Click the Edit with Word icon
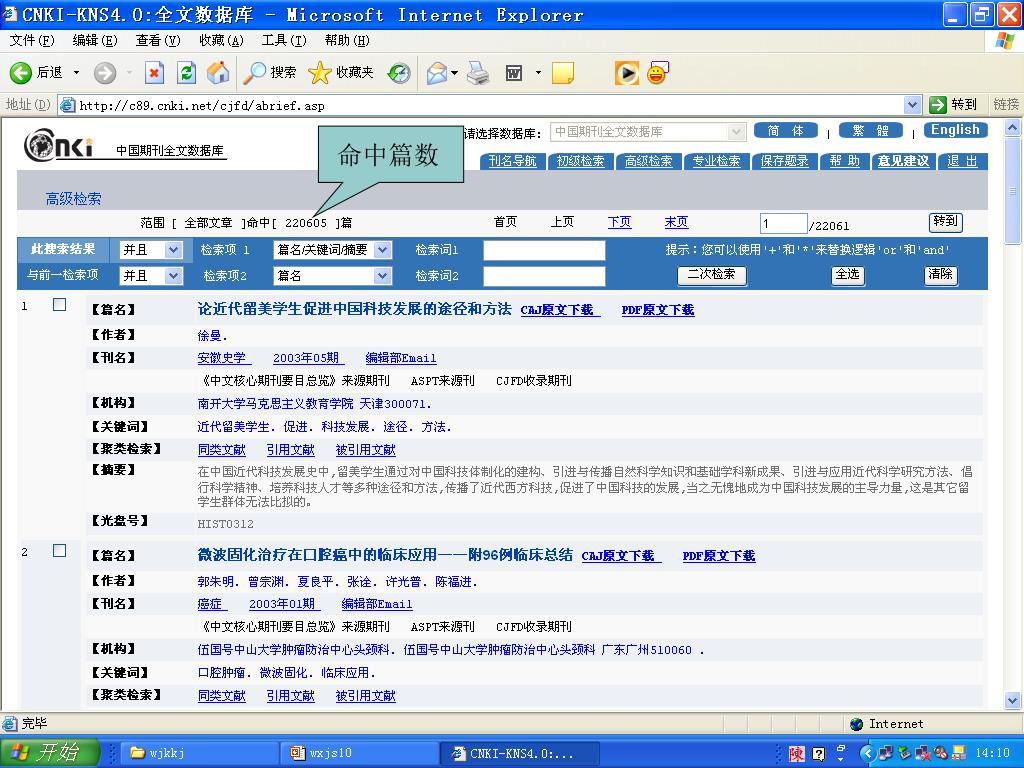1024x768 pixels. (514, 72)
